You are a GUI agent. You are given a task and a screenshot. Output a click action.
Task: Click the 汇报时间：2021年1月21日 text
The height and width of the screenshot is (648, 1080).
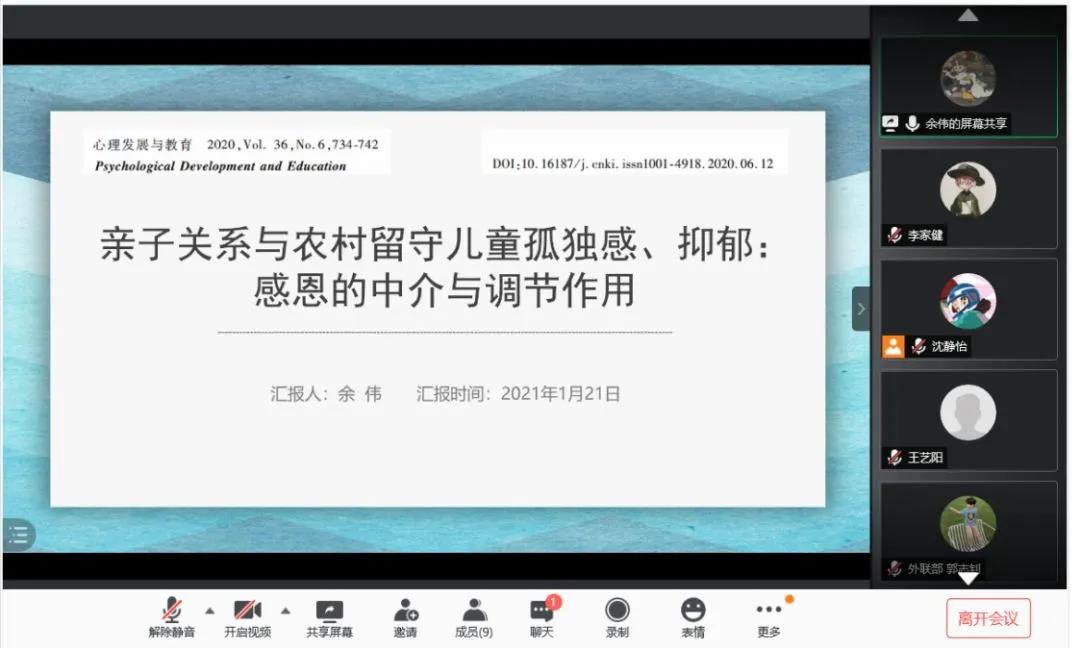518,394
